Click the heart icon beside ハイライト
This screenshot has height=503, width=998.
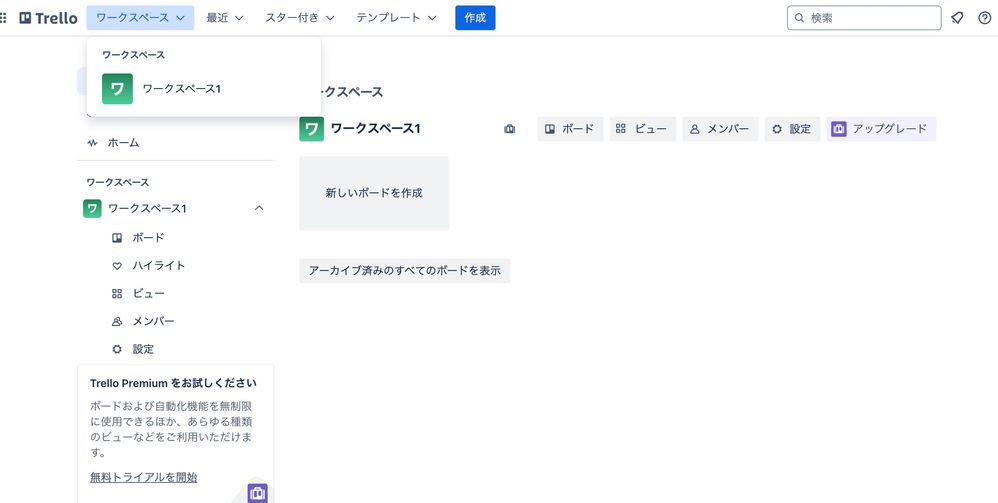(117, 266)
